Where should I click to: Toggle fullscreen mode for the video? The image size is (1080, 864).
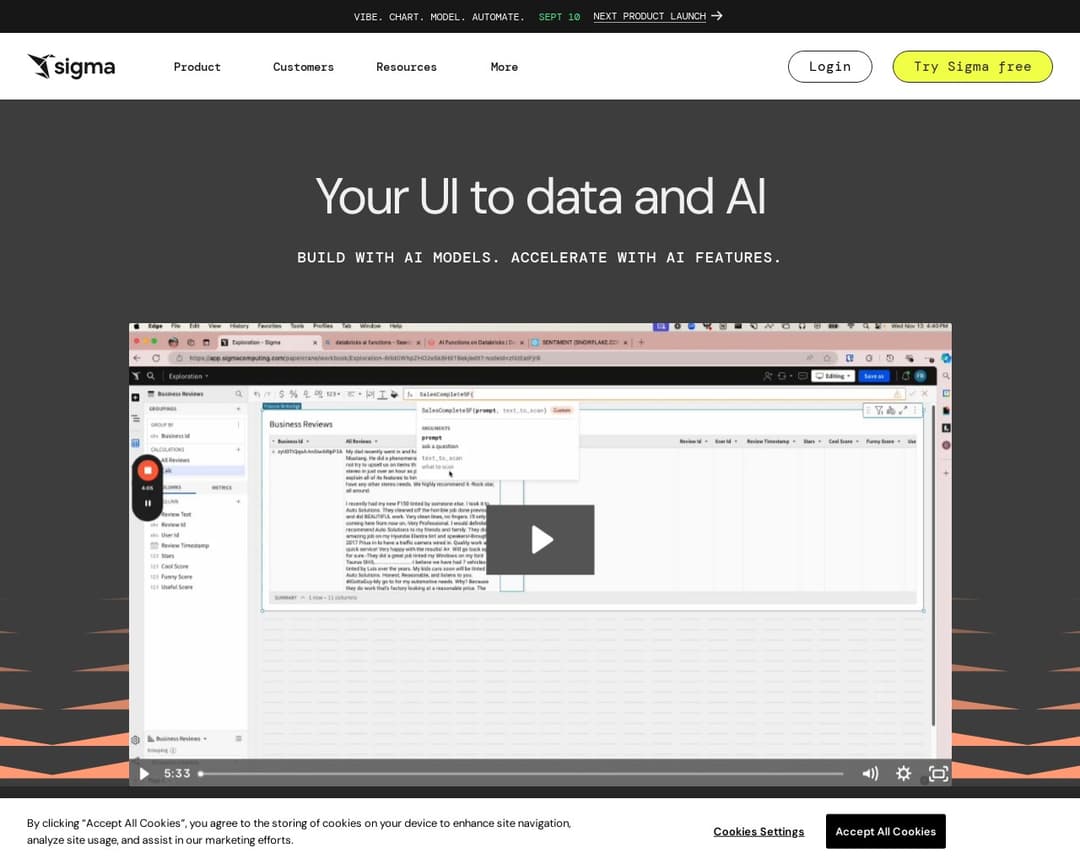pyautogui.click(x=938, y=773)
